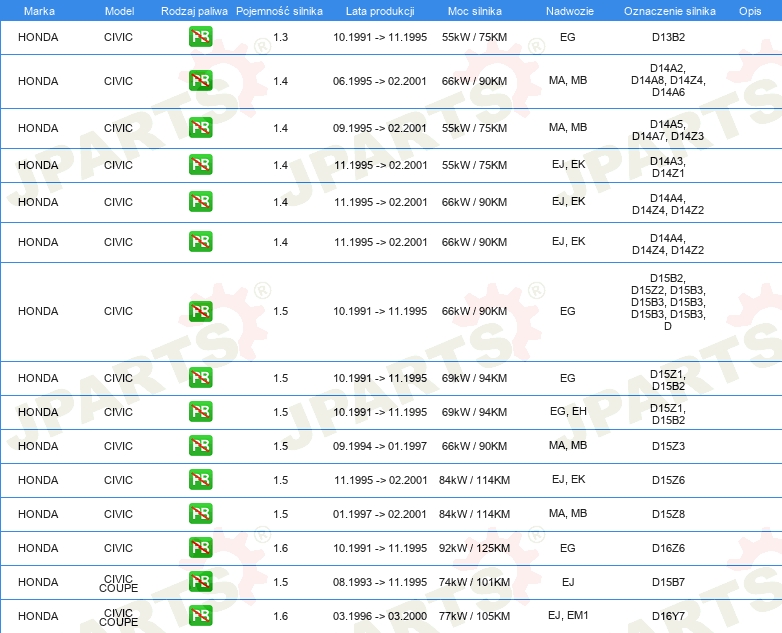The width and height of the screenshot is (782, 633).
Task: Select engine code D16Y7
Action: (668, 616)
